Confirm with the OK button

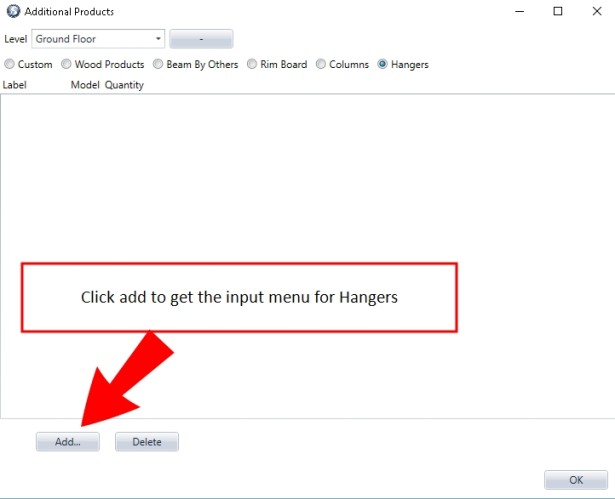coord(576,480)
